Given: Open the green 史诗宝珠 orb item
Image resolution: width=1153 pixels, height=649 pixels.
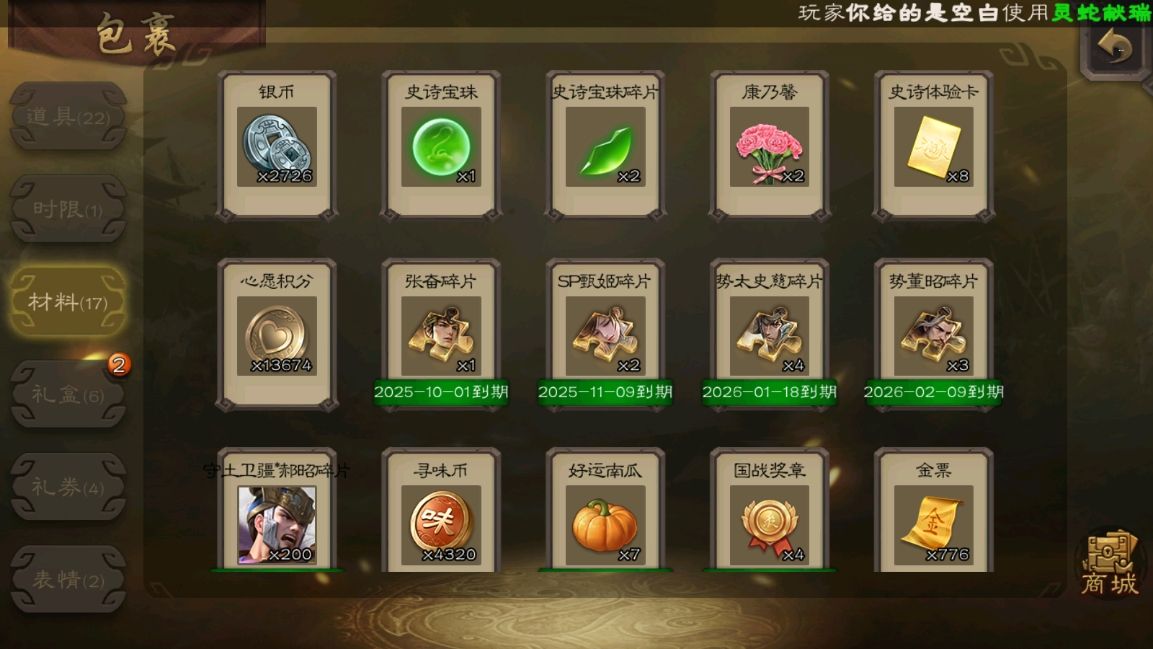Looking at the screenshot, I should (440, 146).
